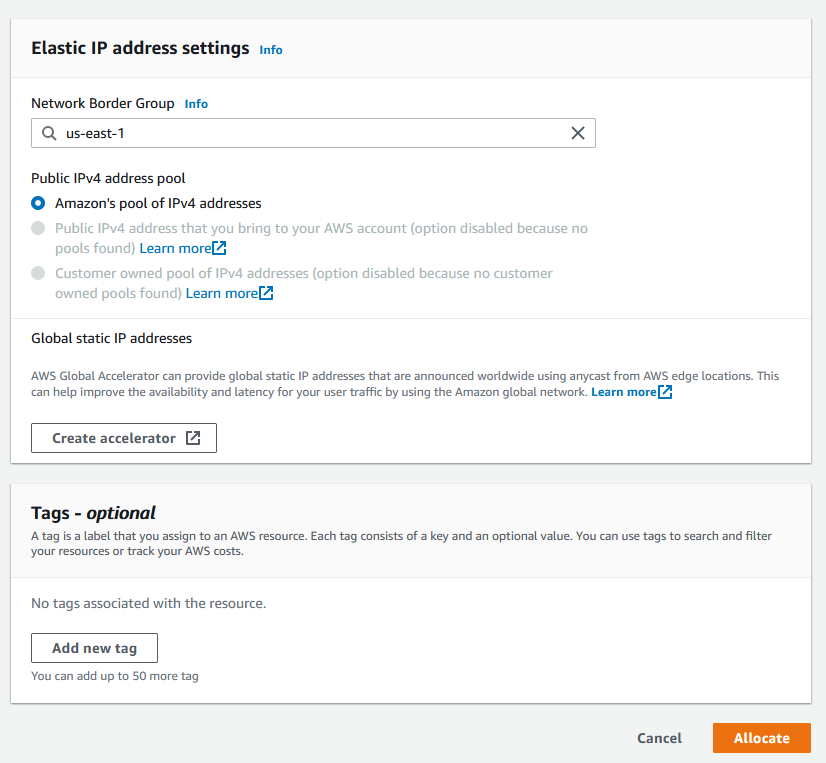Screen dimensions: 826x763
Task: Click Cancel to discard allocation
Action: pos(660,738)
